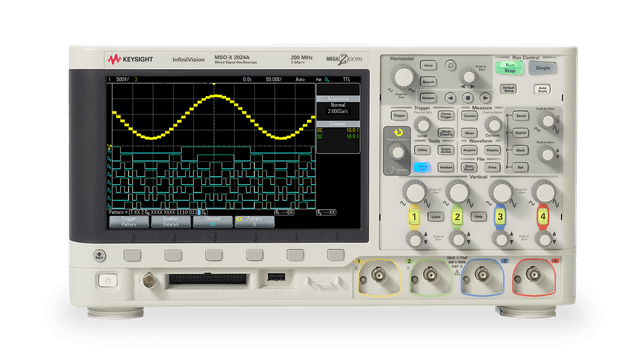Select the Trigger Pattern softkey menu on screen
The height and width of the screenshot is (360, 640).
coord(129,222)
